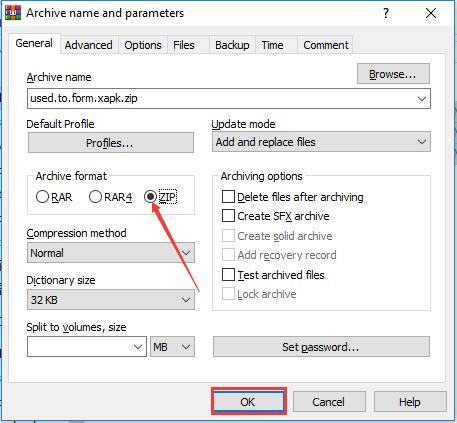Image resolution: width=457 pixels, height=423 pixels.
Task: Check Create SFX archive option
Action: (228, 216)
